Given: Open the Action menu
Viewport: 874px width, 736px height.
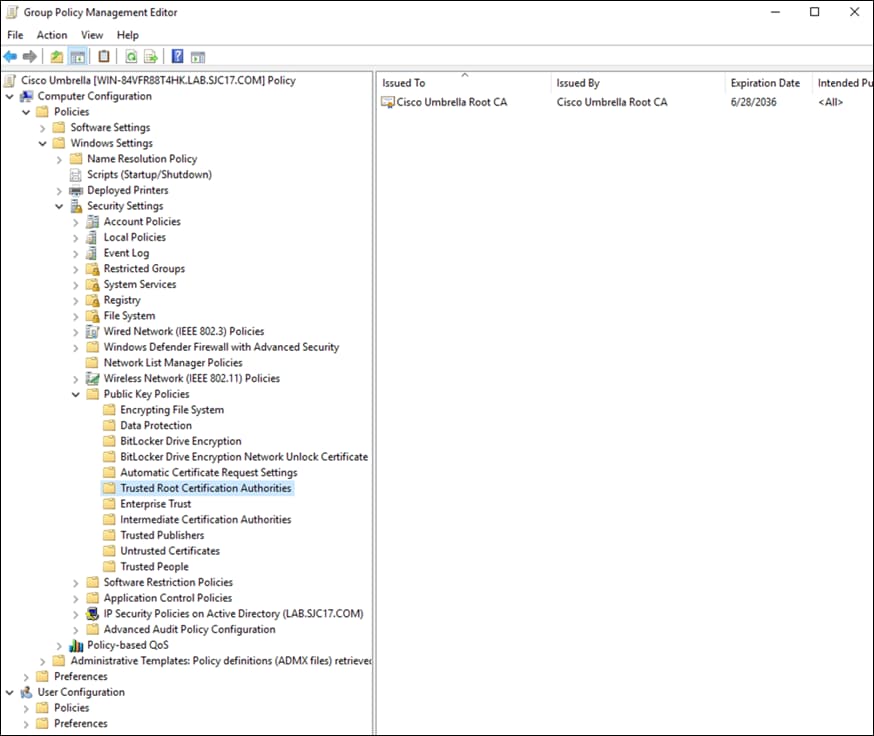Looking at the screenshot, I should [x=52, y=35].
